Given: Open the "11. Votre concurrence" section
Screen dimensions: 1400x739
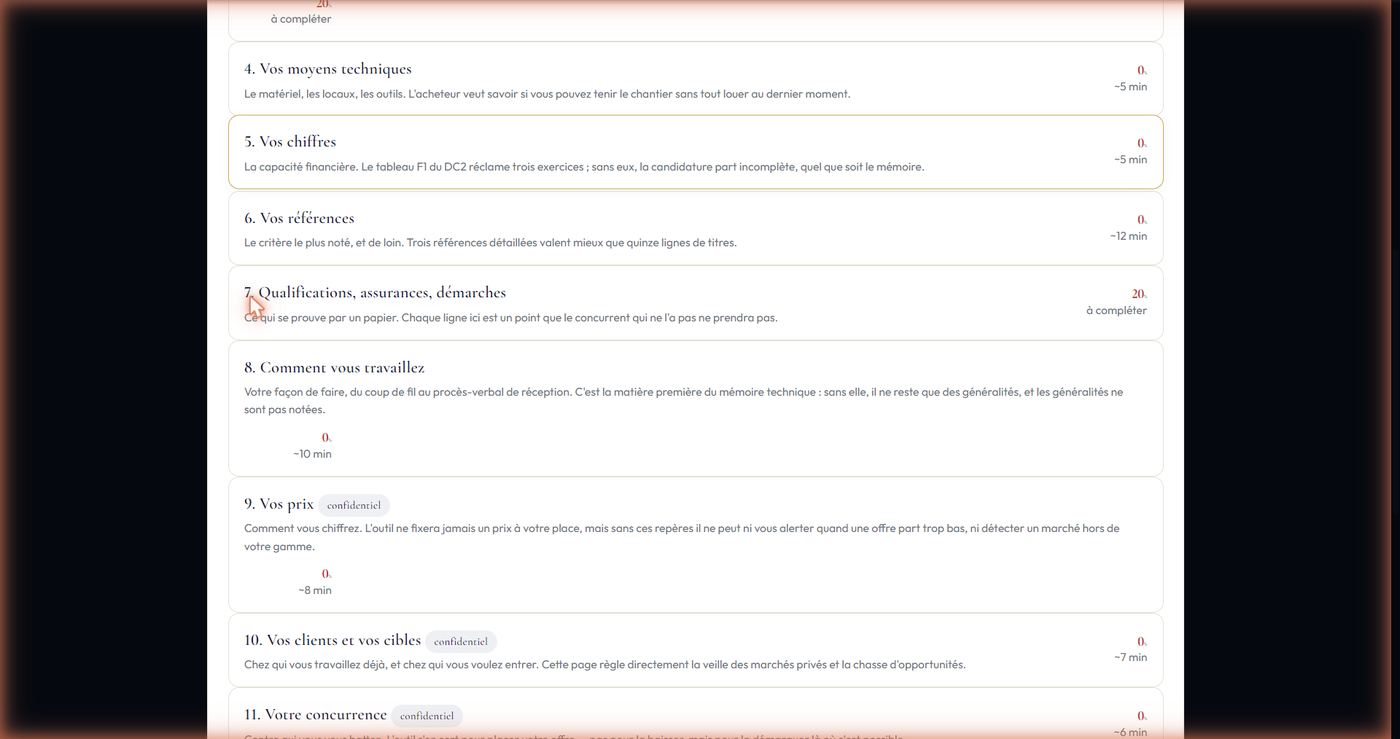Looking at the screenshot, I should 695,714.
